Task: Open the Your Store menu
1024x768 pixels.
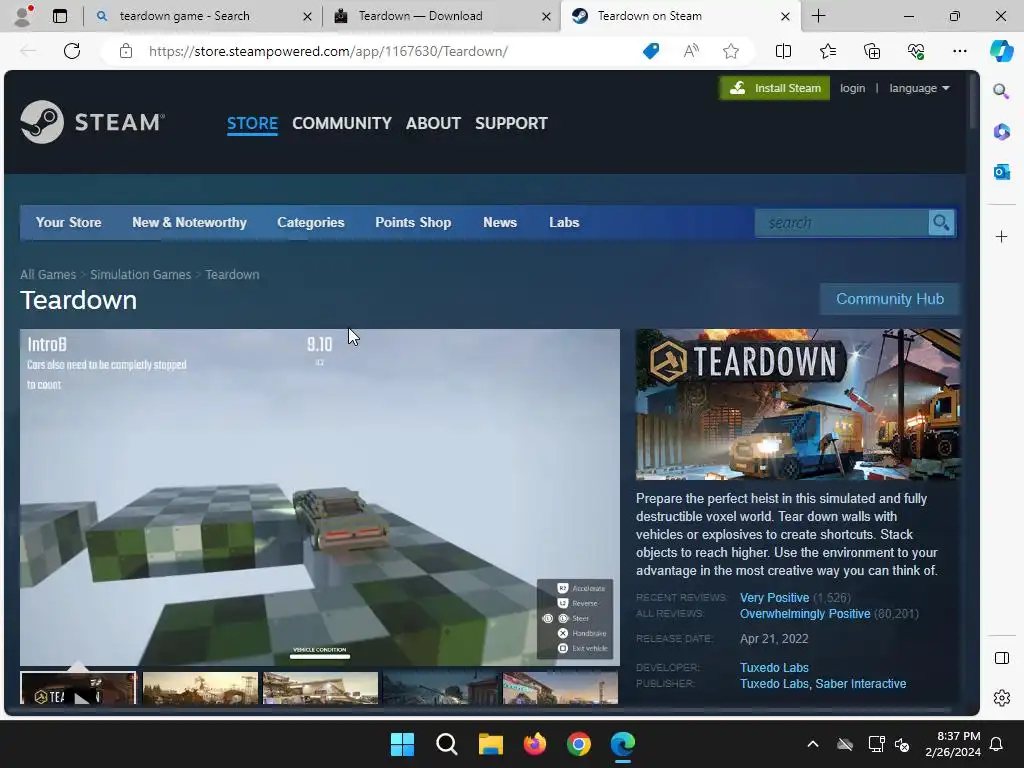Action: [x=69, y=222]
